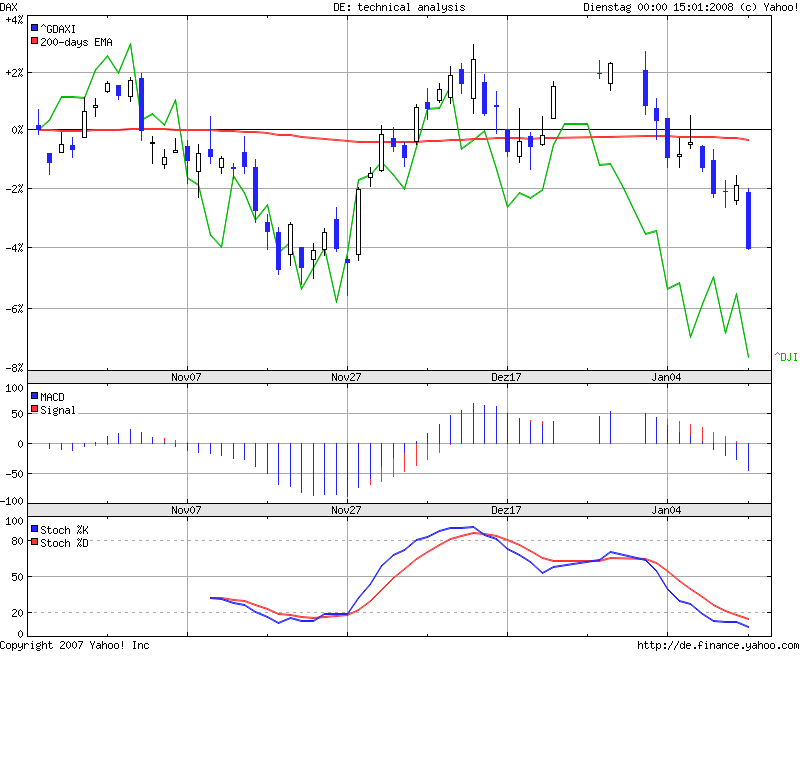Click Dez17 label on price chart axis
The height and width of the screenshot is (784, 800).
(506, 377)
